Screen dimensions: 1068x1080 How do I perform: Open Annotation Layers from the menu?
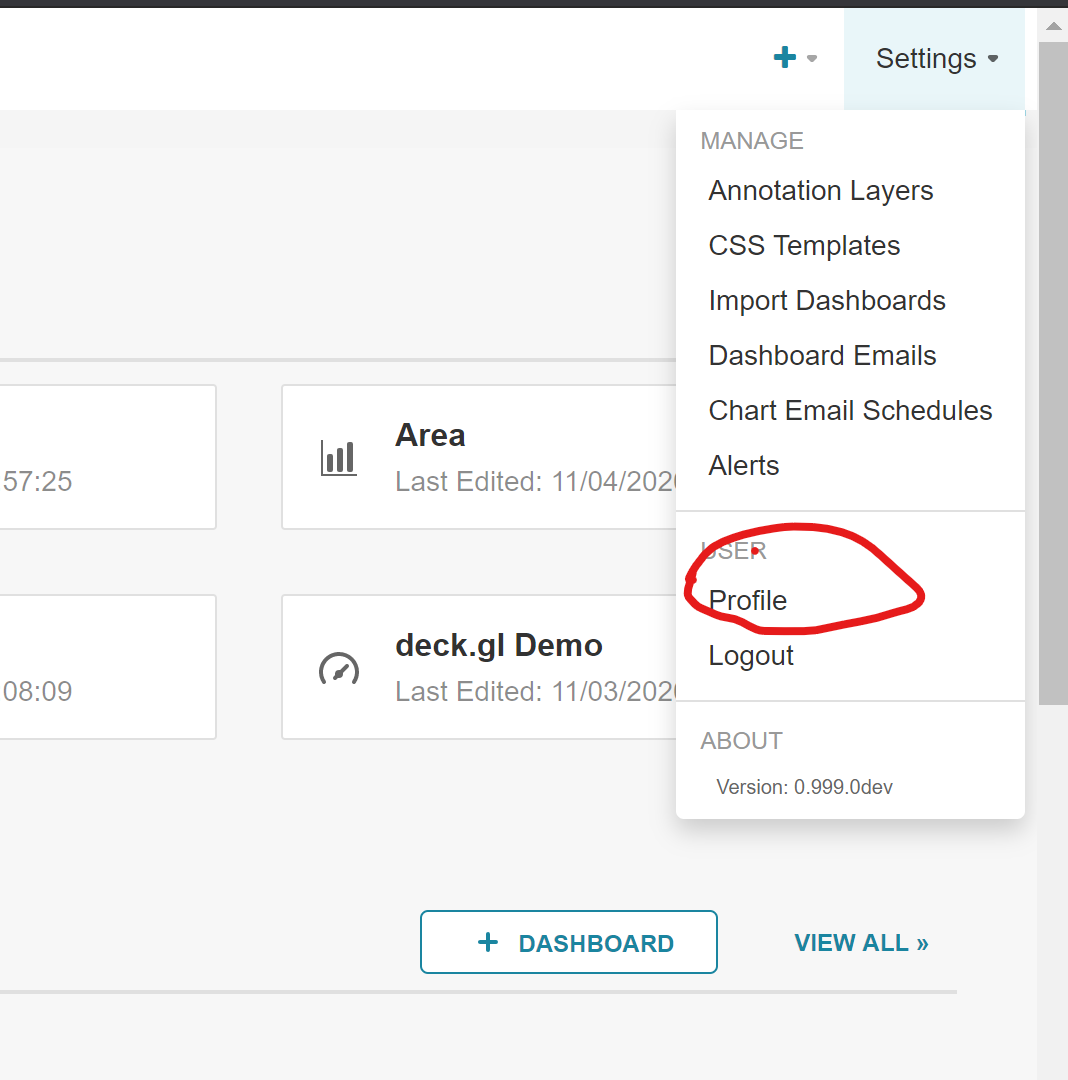point(820,190)
